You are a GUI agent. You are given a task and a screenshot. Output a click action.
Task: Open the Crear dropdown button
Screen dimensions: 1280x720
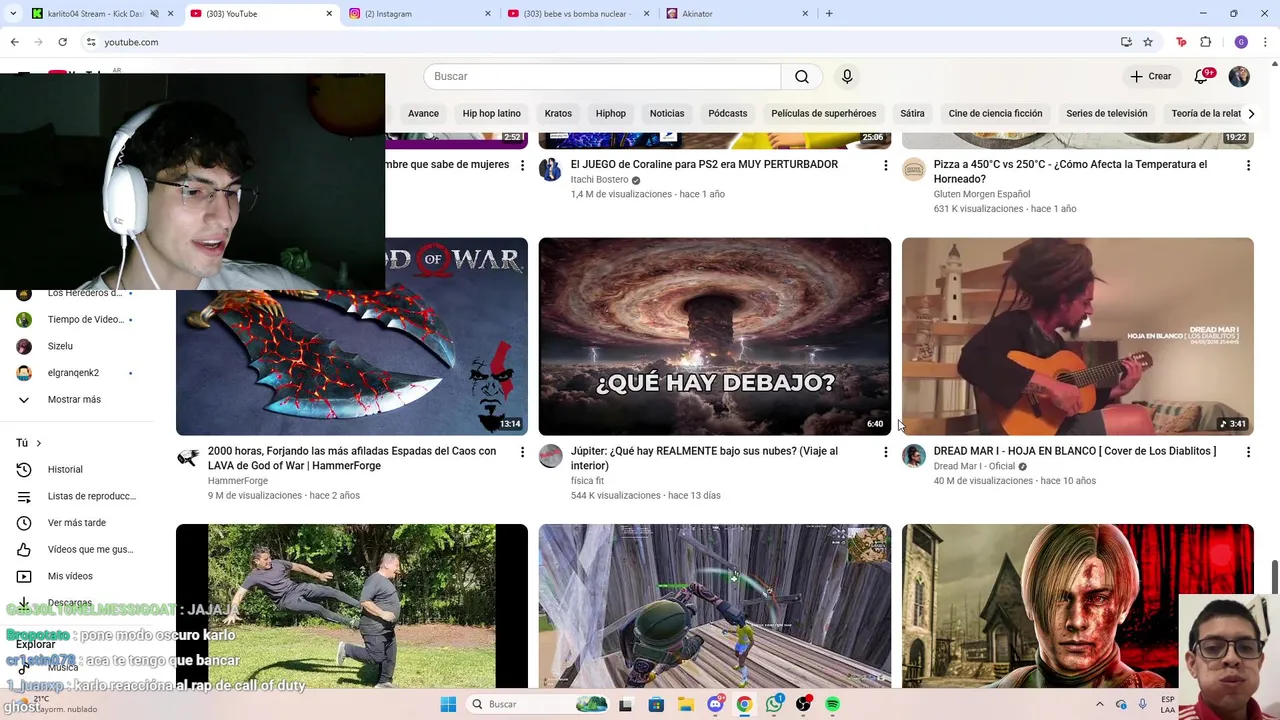pos(1150,77)
